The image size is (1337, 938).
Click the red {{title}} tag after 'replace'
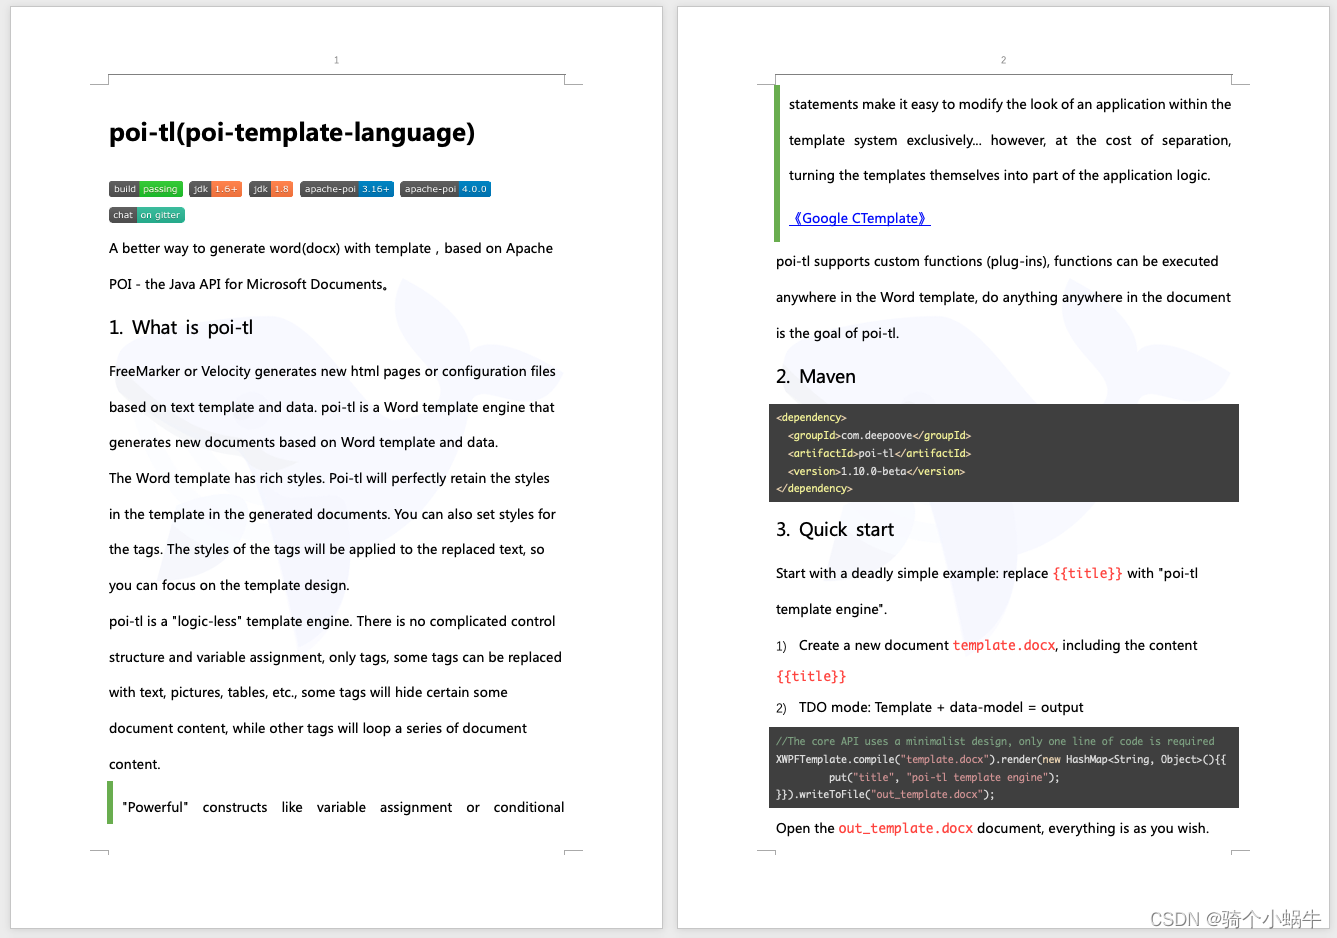click(1087, 573)
